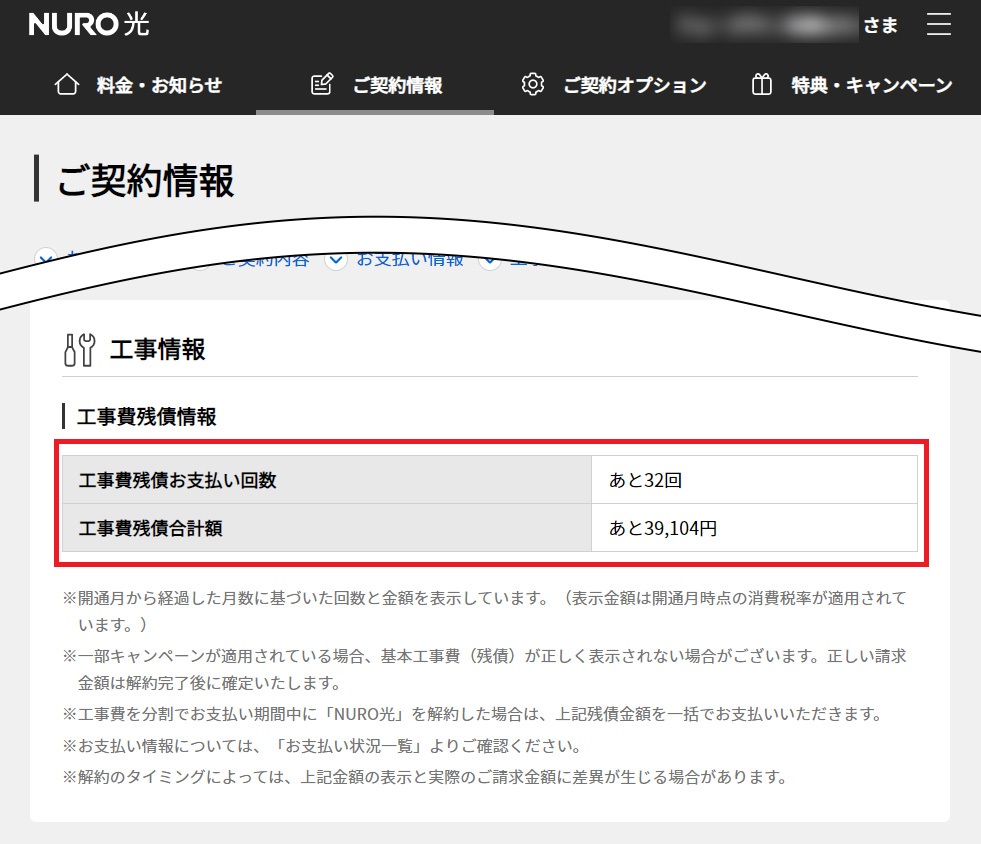Click the note starting ※工事費を分割で

(473, 714)
